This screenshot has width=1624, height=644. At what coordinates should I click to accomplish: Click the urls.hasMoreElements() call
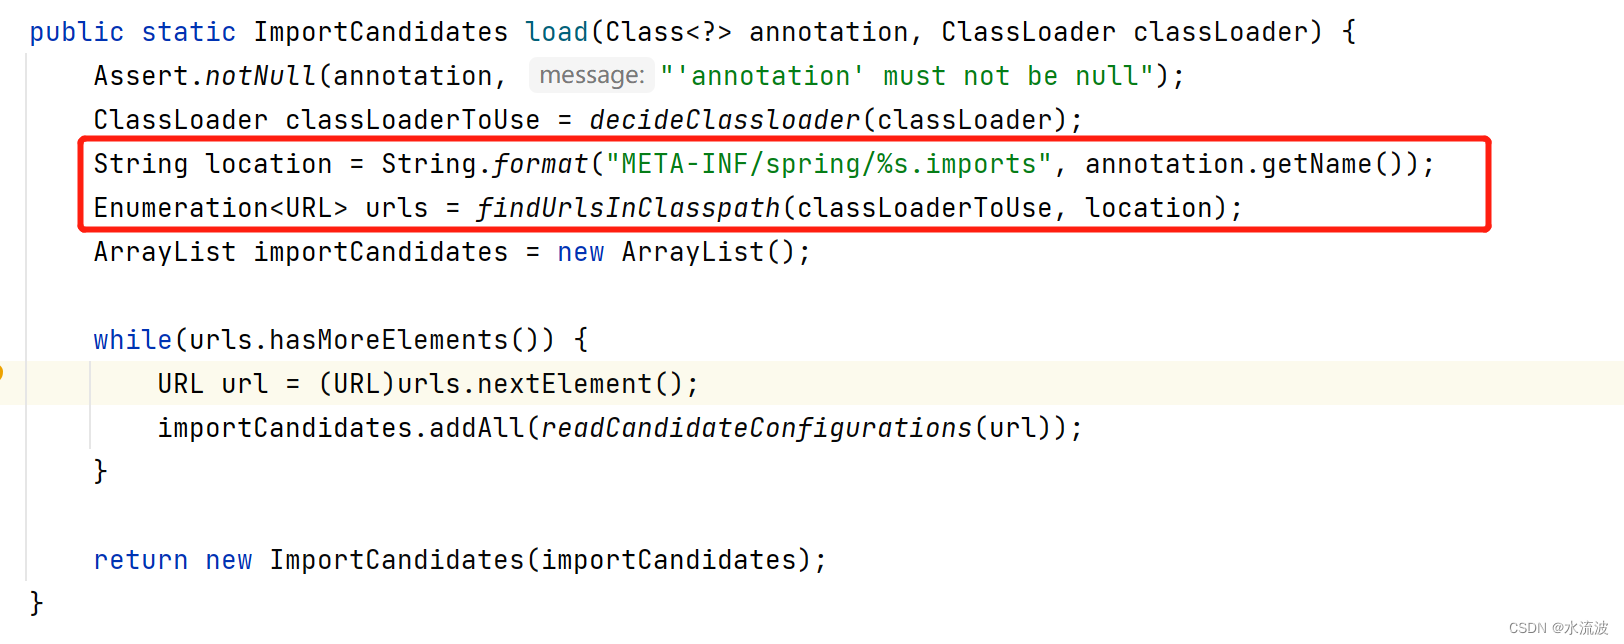pos(364,340)
